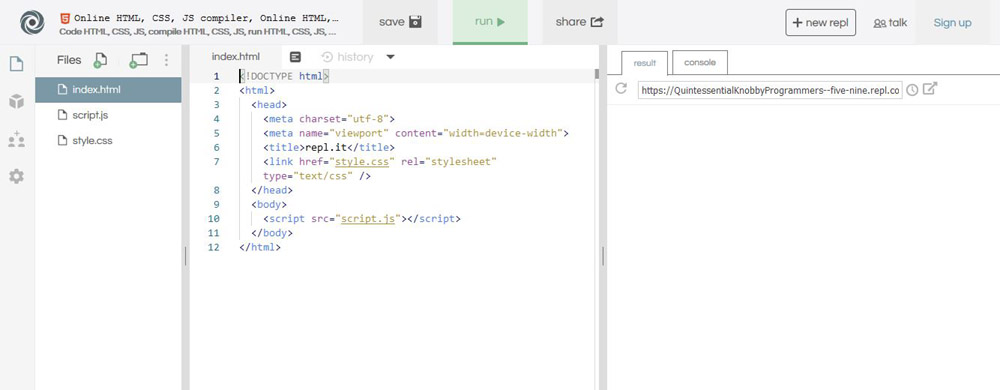The height and width of the screenshot is (390, 1000).
Task: Click the title repl.it line
Action: tap(328, 147)
